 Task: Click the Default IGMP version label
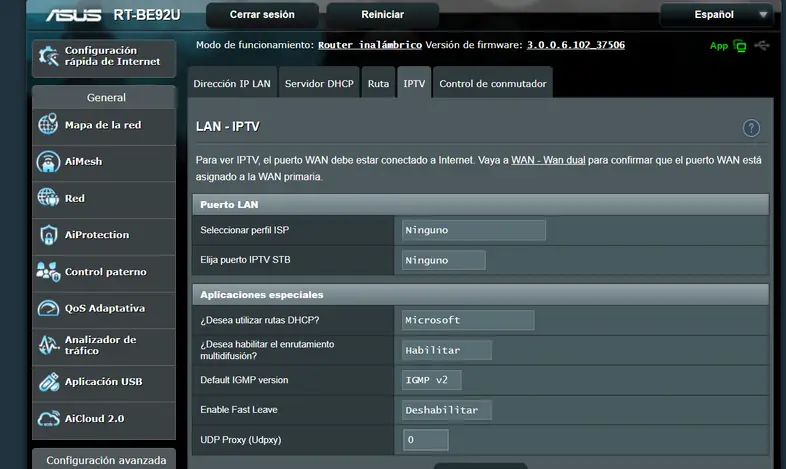pyautogui.click(x=244, y=380)
